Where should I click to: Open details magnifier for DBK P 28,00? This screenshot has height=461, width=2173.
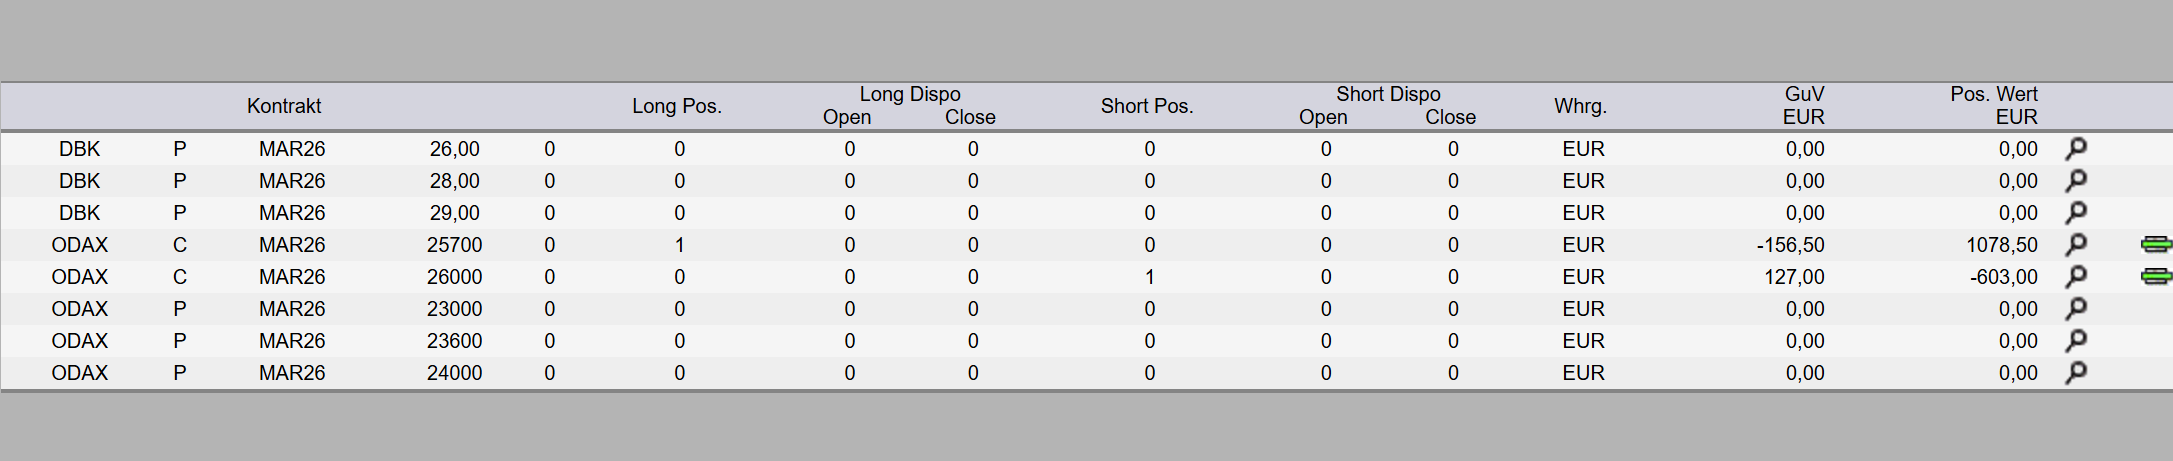2076,181
